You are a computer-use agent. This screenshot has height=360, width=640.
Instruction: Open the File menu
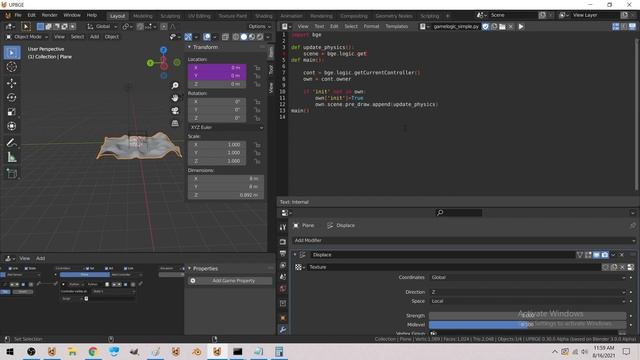tap(18, 15)
